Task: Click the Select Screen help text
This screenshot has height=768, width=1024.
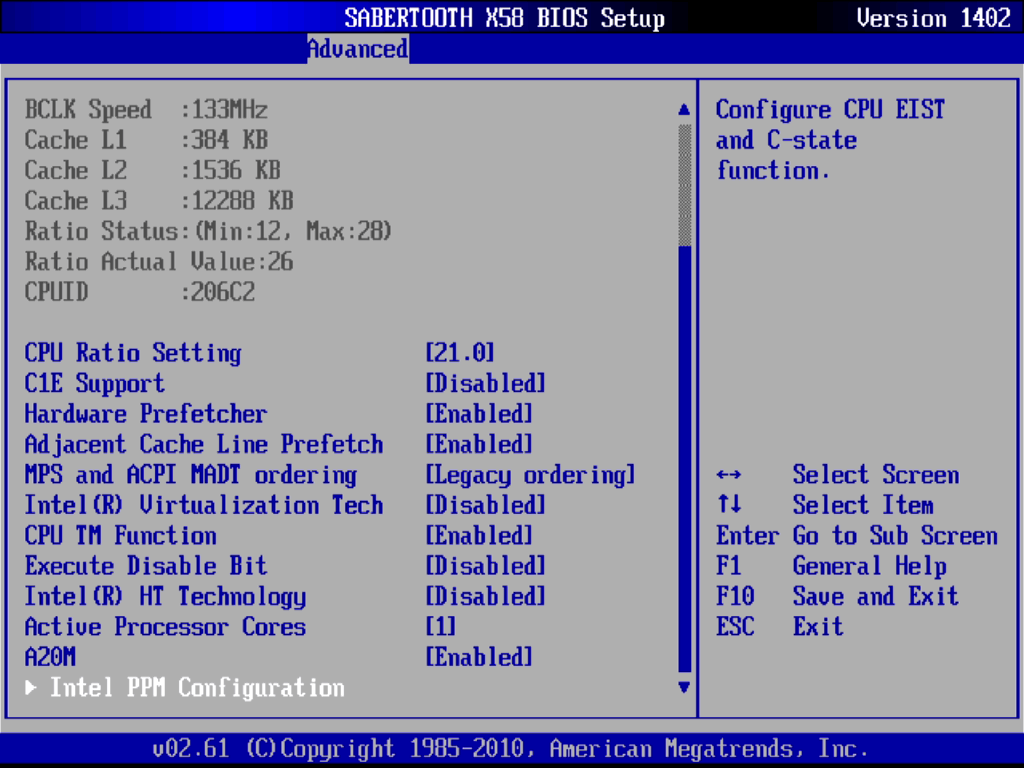Action: click(x=876, y=475)
